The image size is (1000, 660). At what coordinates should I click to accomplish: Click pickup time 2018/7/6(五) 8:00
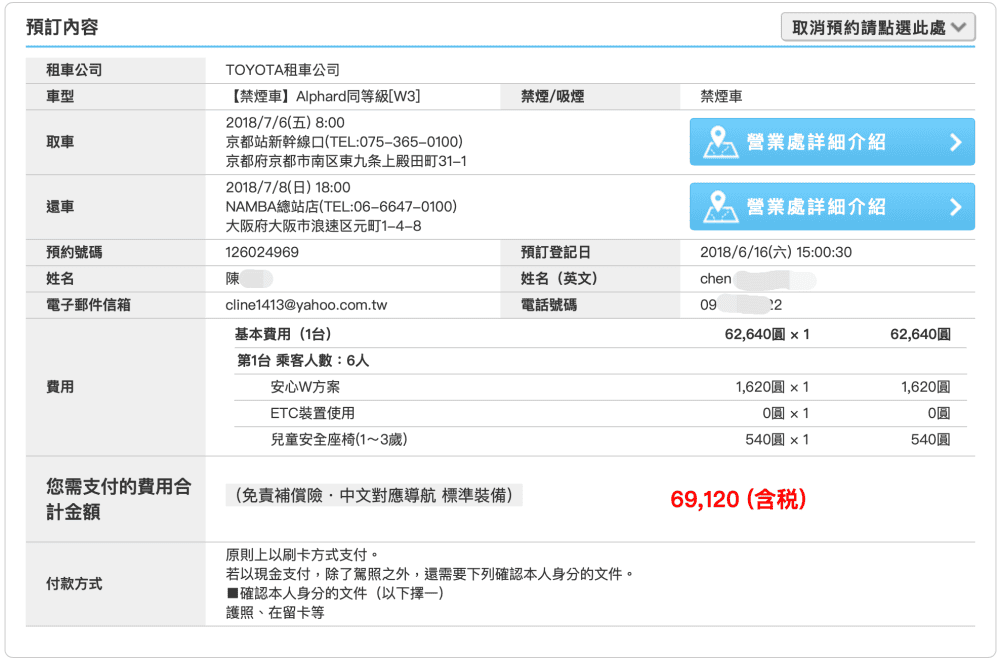pos(285,122)
